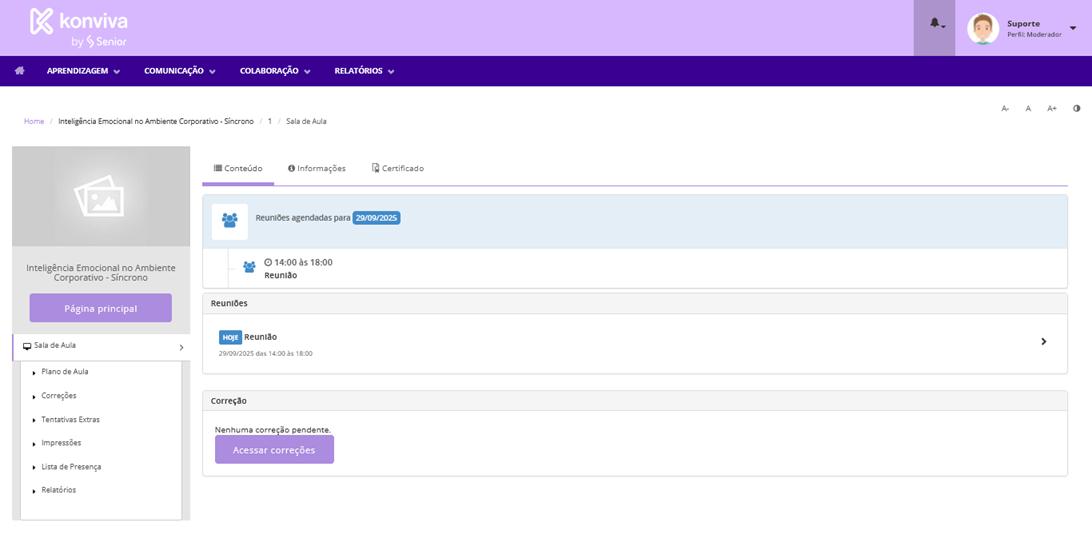This screenshot has height=533, width=1092.
Task: Open the Colaboração menu
Action: [x=275, y=71]
